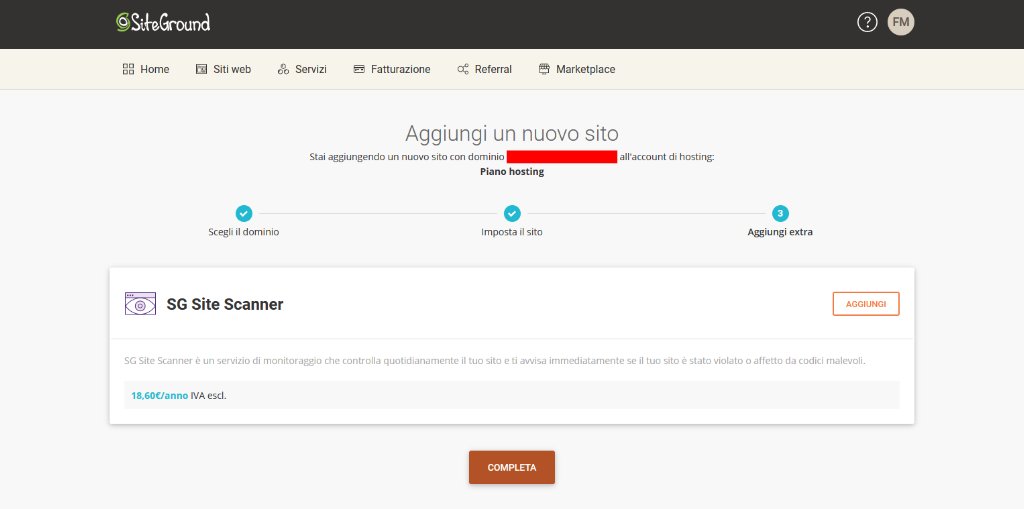Select step 3 Aggiungi extra circle
This screenshot has height=509, width=1024.
(780, 213)
